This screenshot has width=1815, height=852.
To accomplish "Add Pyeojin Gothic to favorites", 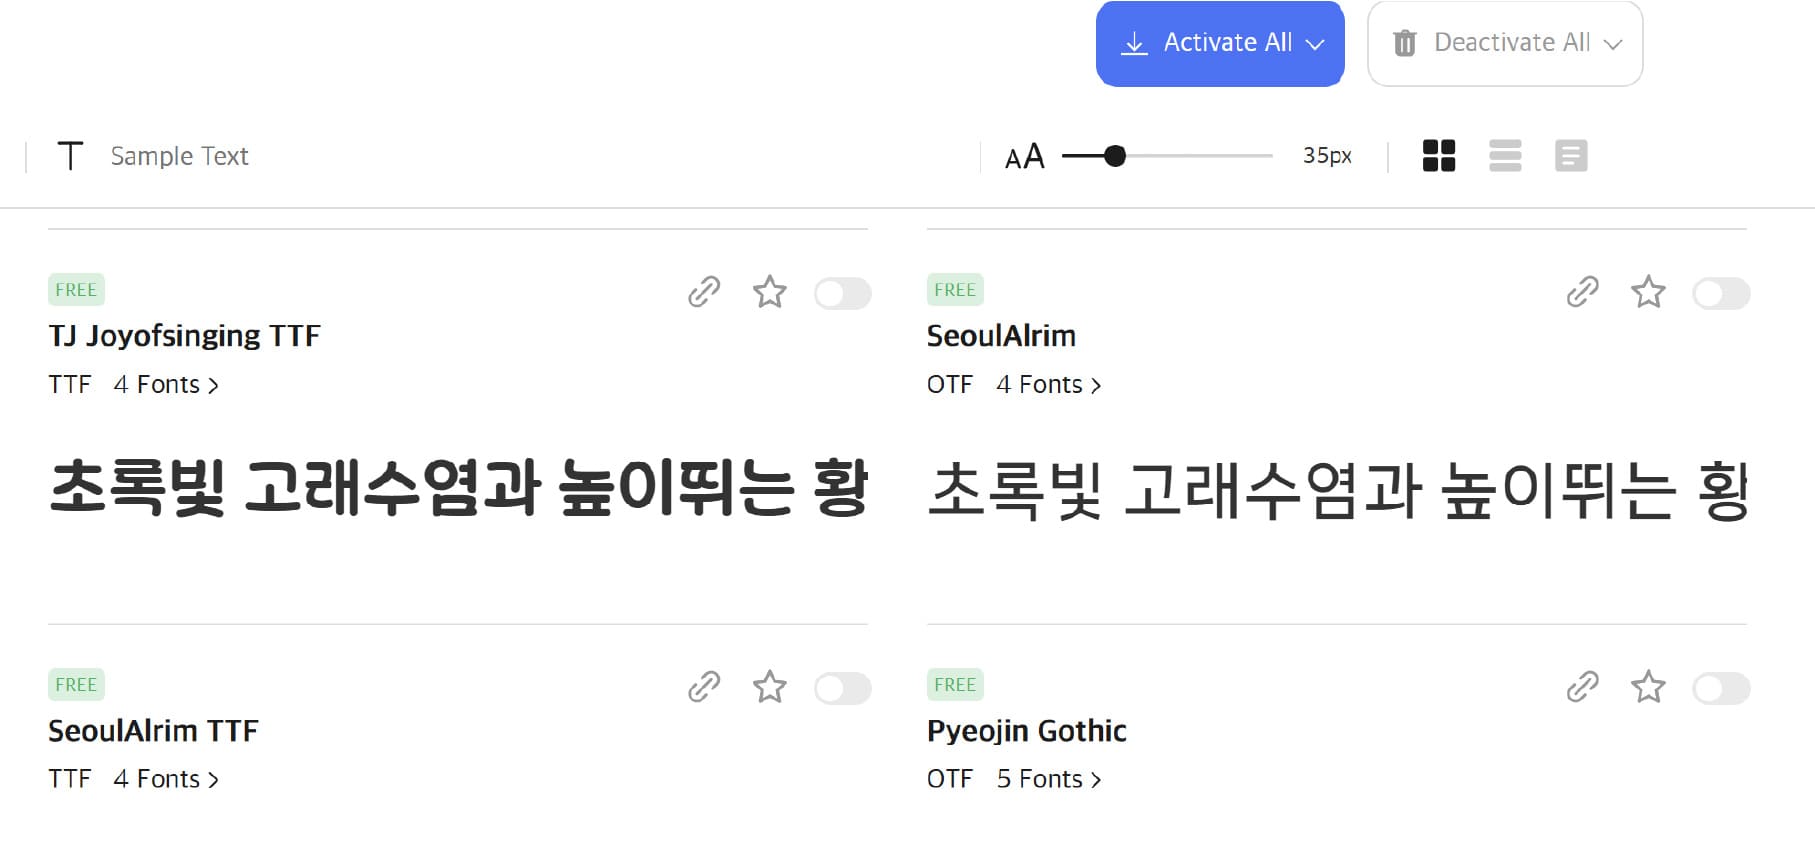I will (1648, 687).
